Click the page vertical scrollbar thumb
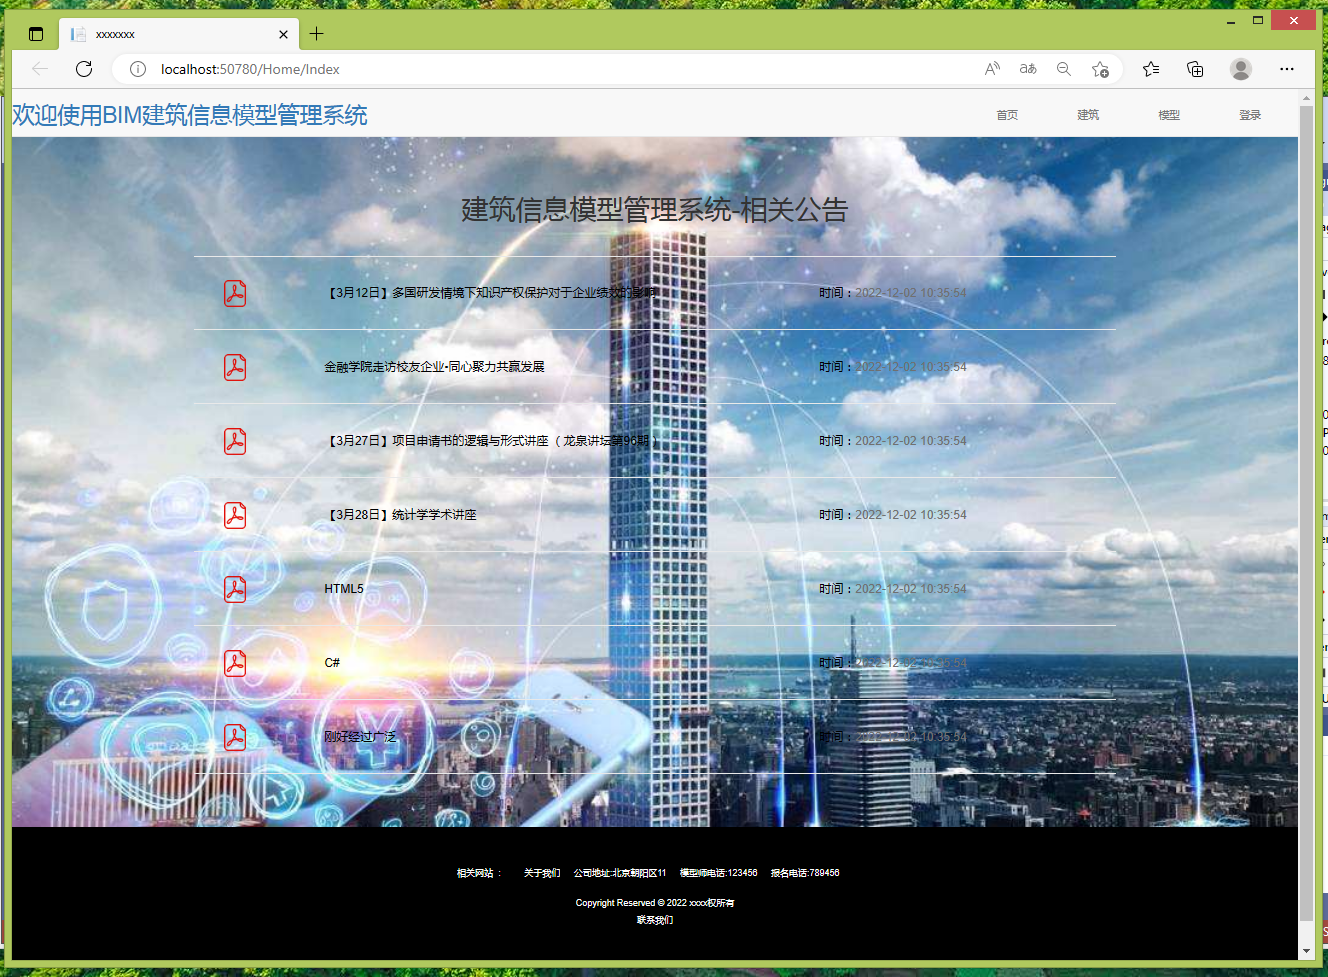 pos(1306,512)
